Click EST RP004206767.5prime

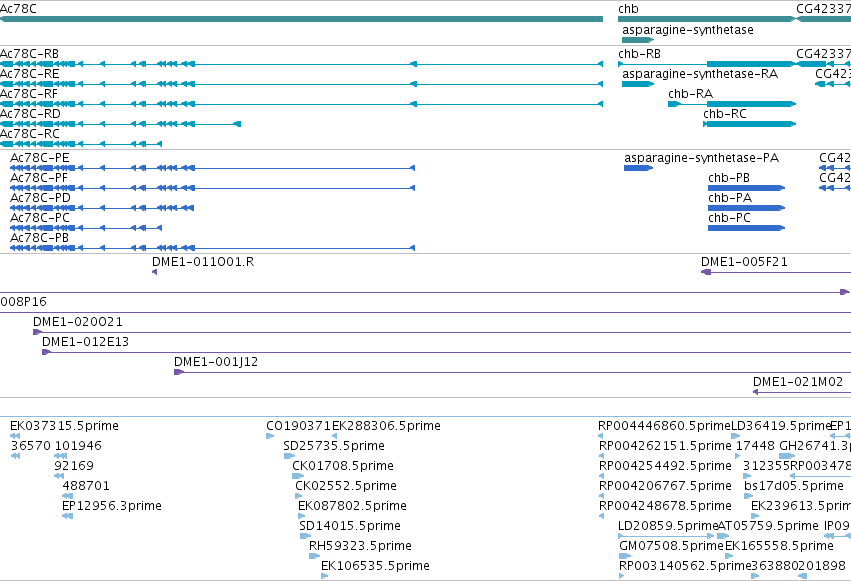(601, 496)
